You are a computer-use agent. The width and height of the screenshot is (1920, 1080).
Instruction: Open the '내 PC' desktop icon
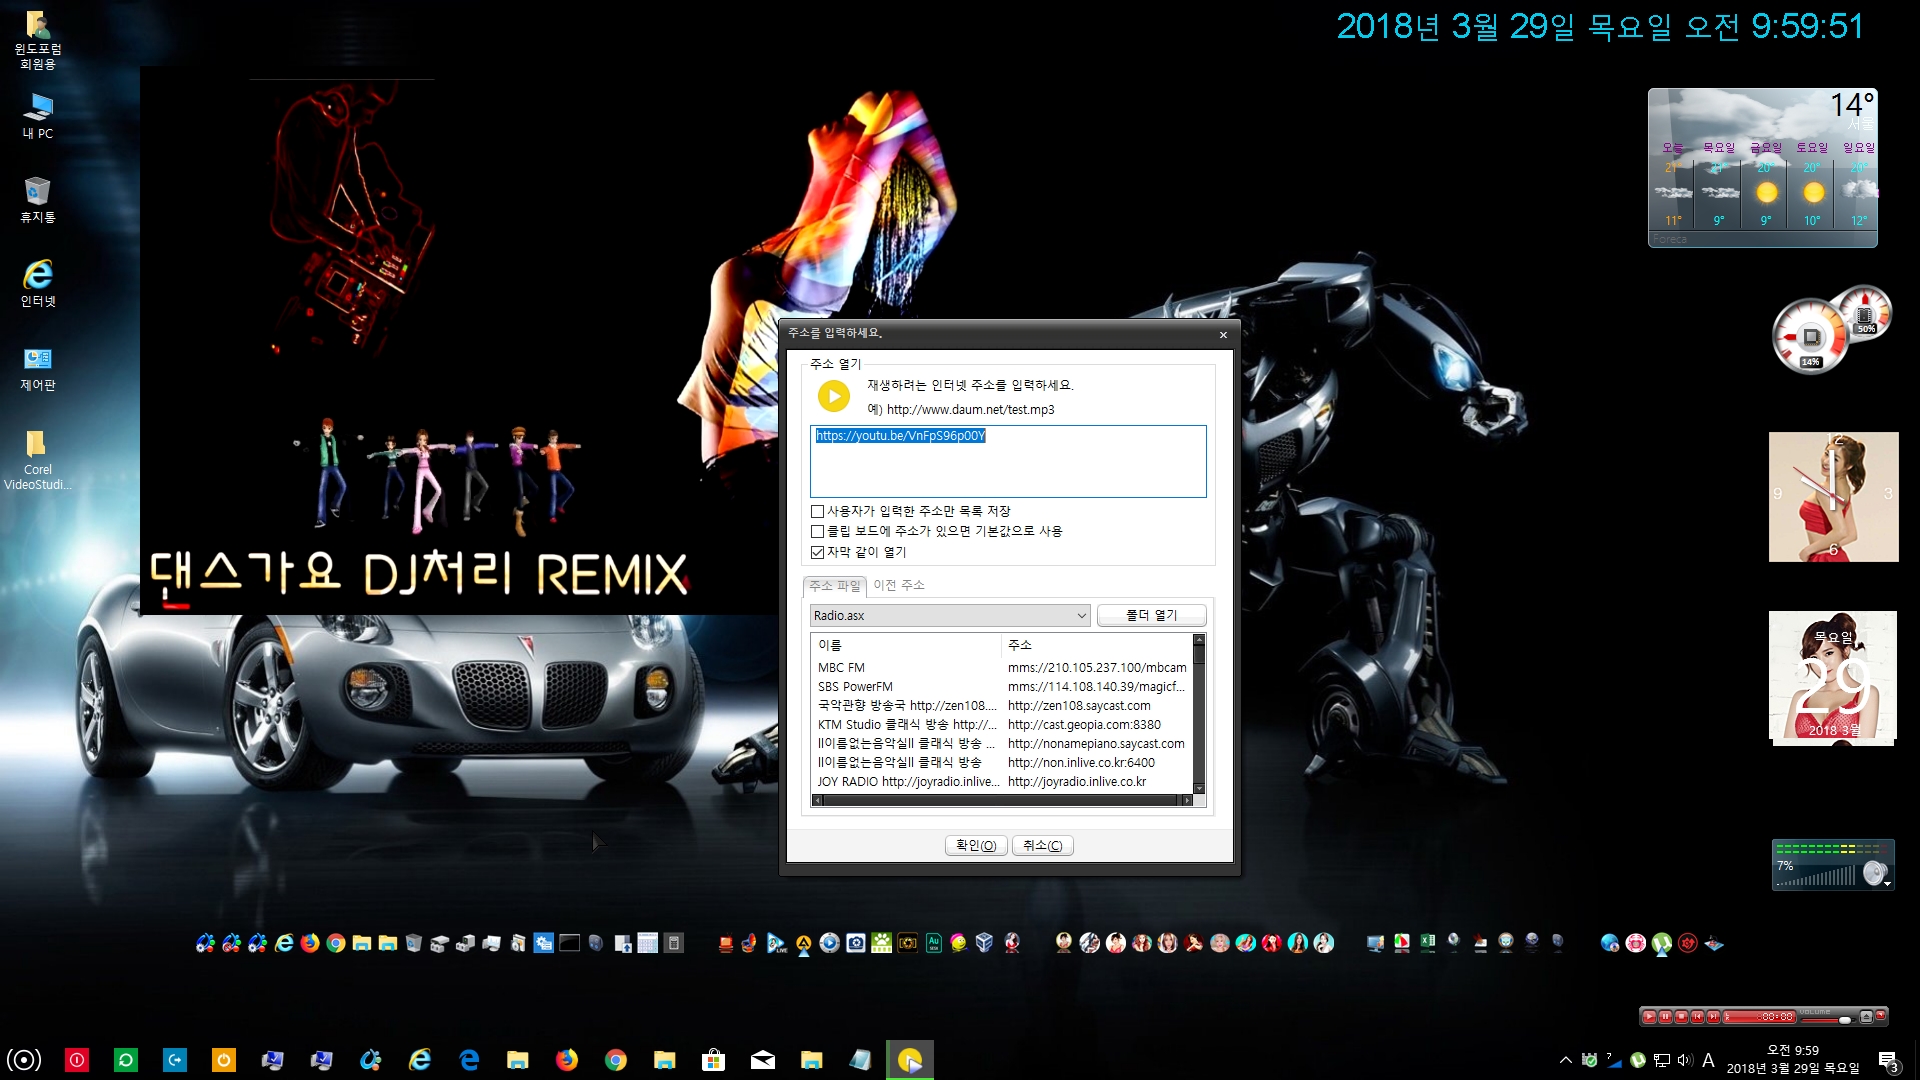point(37,116)
